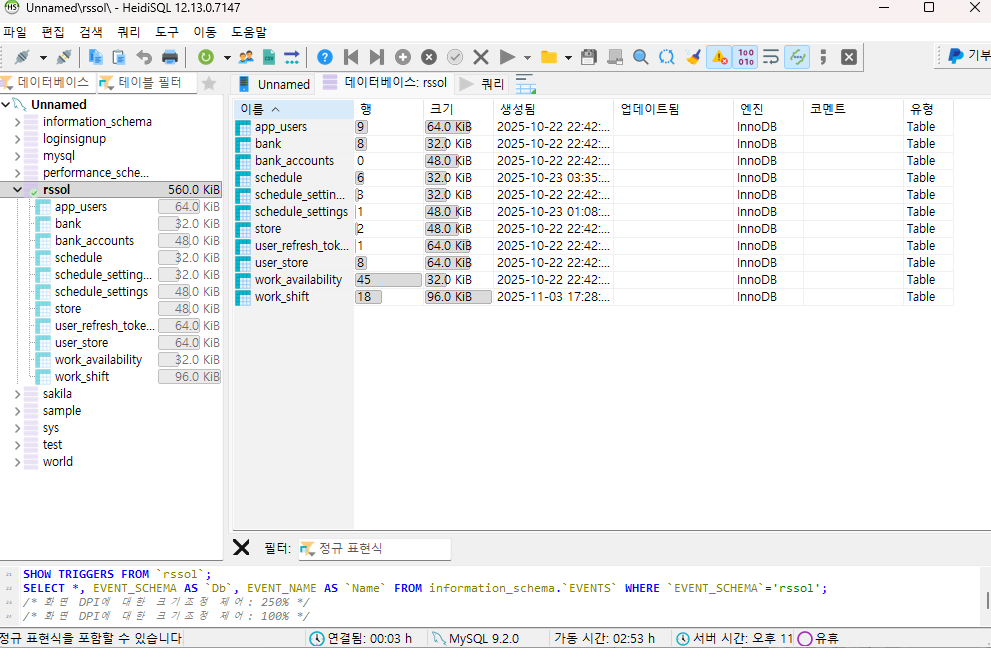
Task: Click the replace text circular arrows icon
Action: coord(667,57)
